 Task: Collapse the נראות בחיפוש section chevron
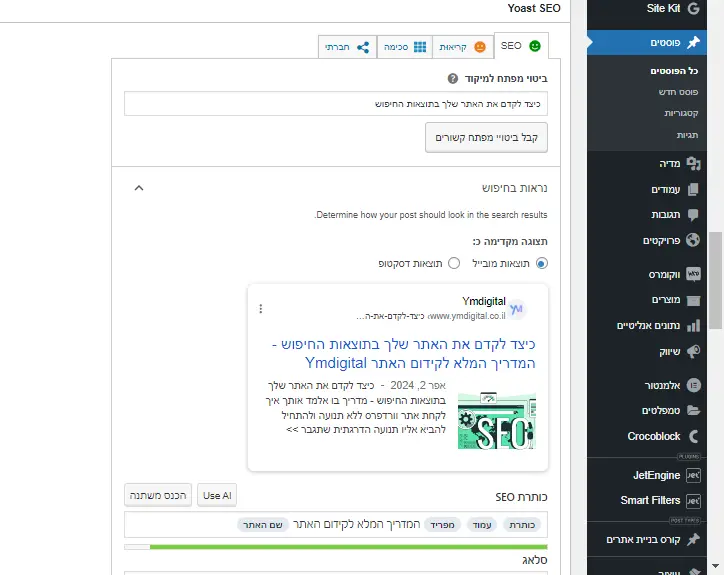139,188
